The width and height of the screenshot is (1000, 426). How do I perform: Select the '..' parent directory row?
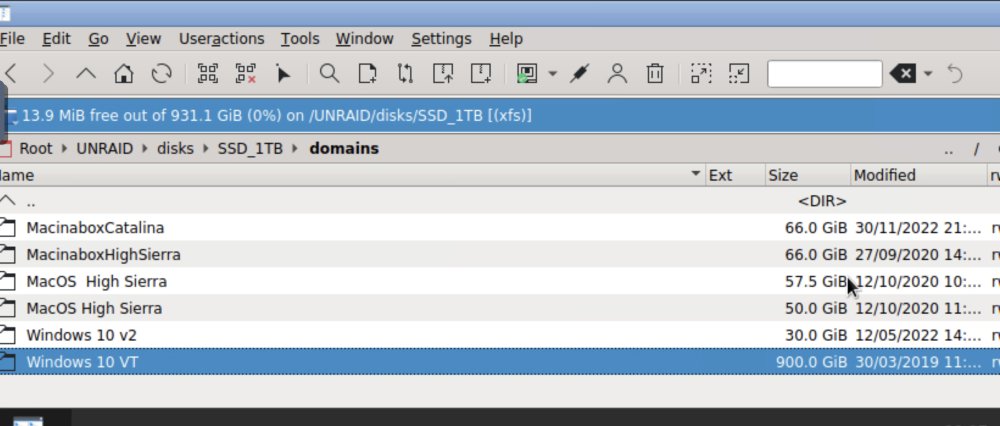(x=500, y=202)
